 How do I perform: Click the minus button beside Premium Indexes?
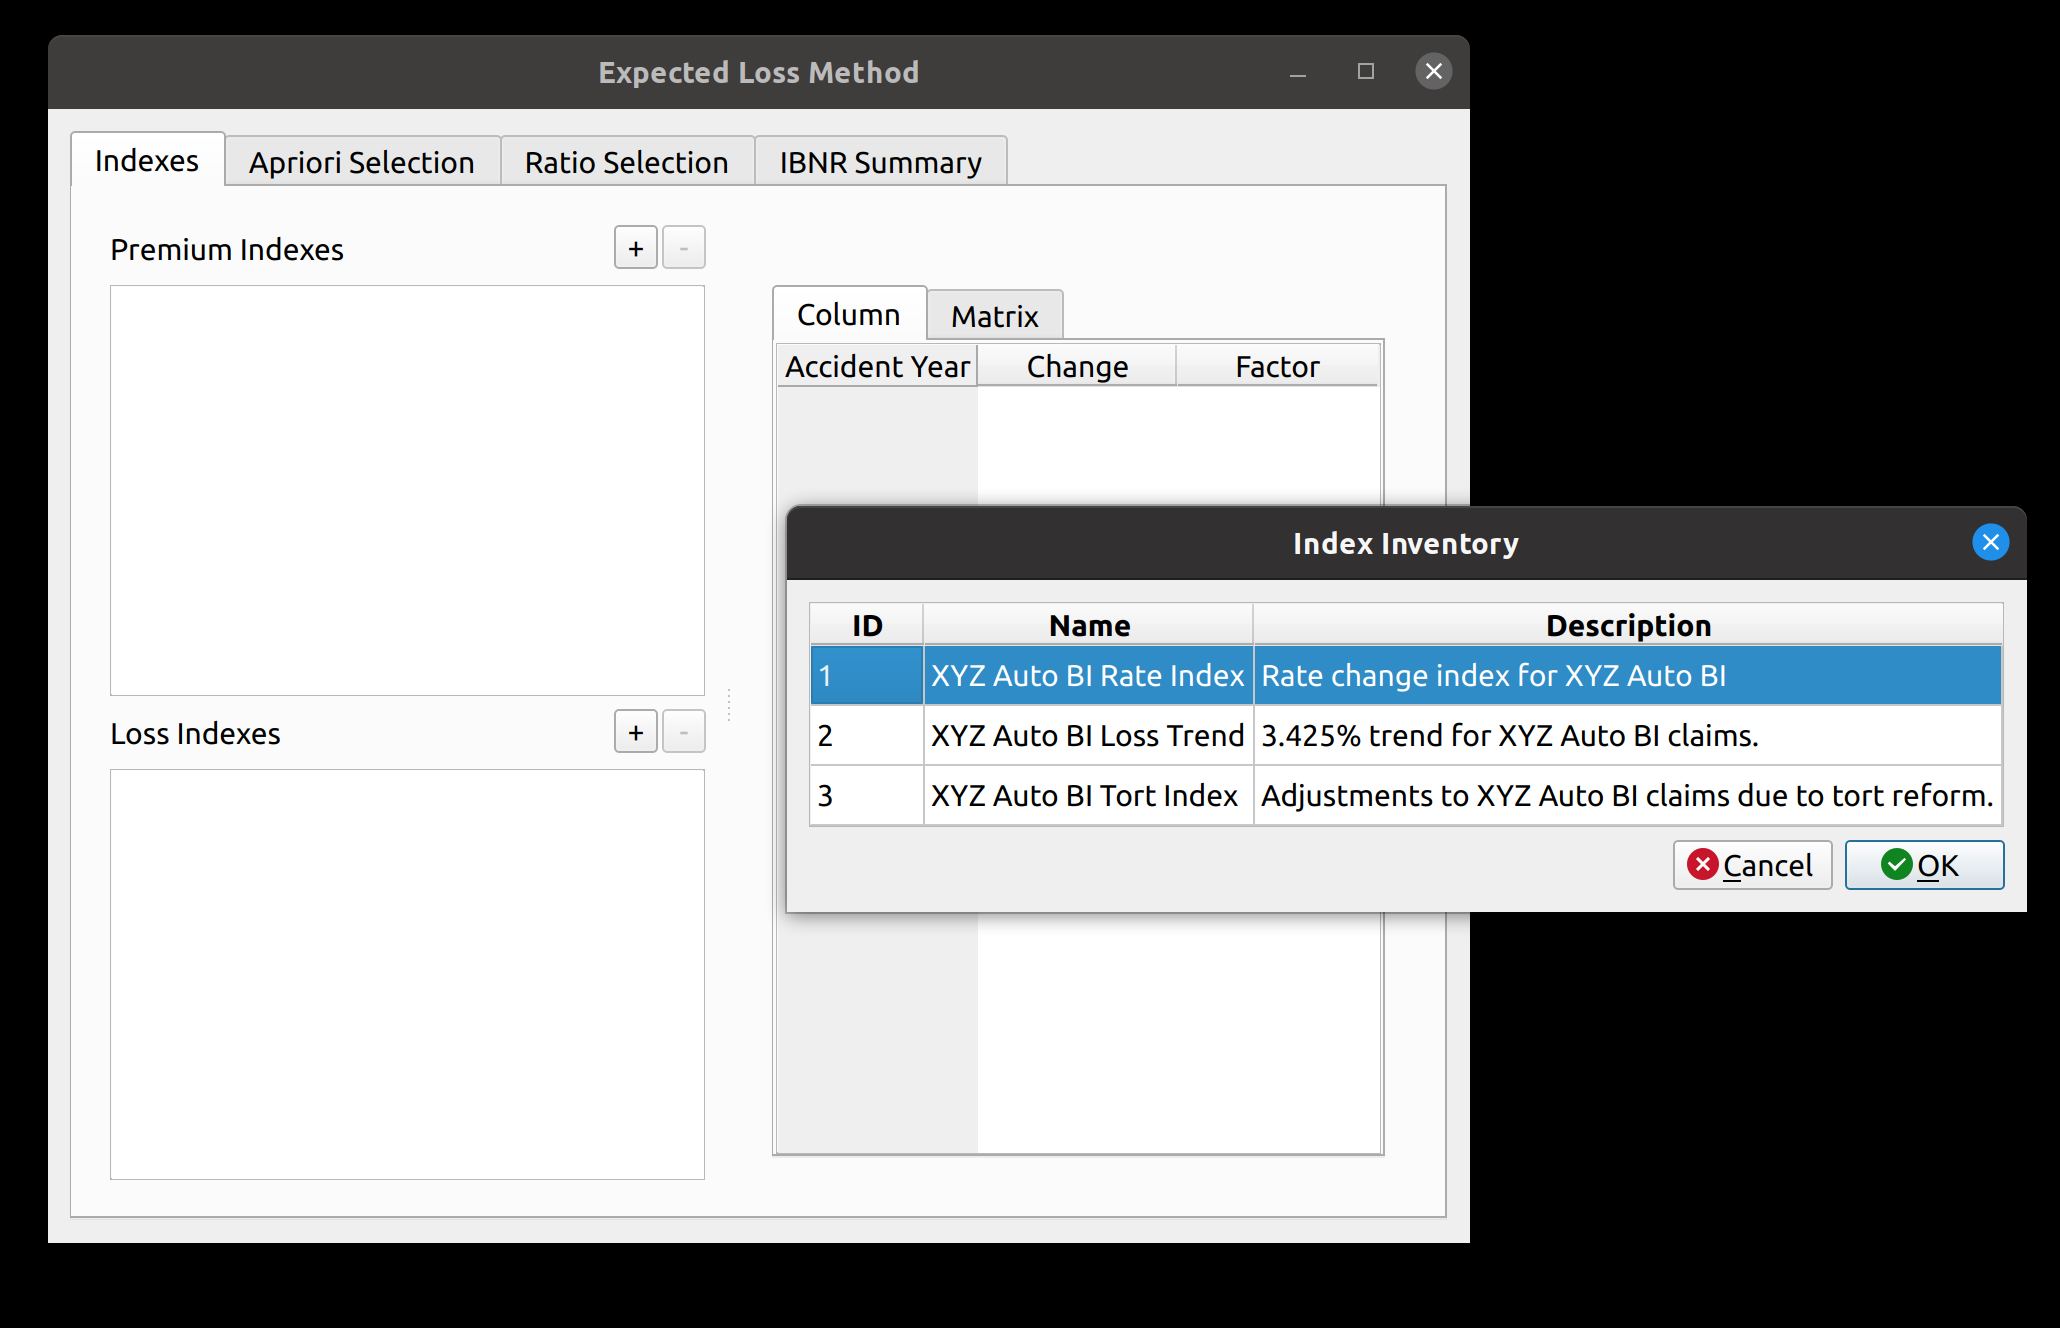tap(684, 248)
